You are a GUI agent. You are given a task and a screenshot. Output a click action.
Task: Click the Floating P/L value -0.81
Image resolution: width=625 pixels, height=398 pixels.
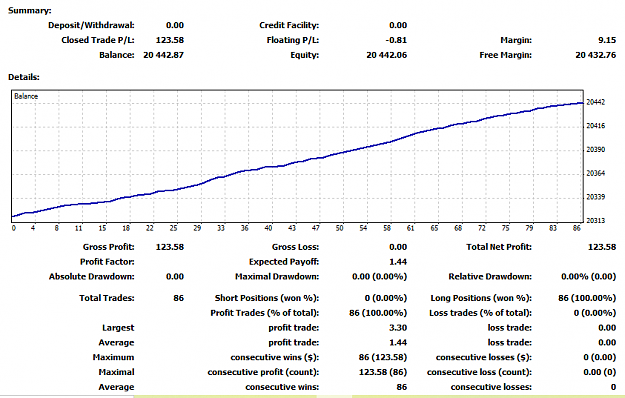click(x=396, y=40)
